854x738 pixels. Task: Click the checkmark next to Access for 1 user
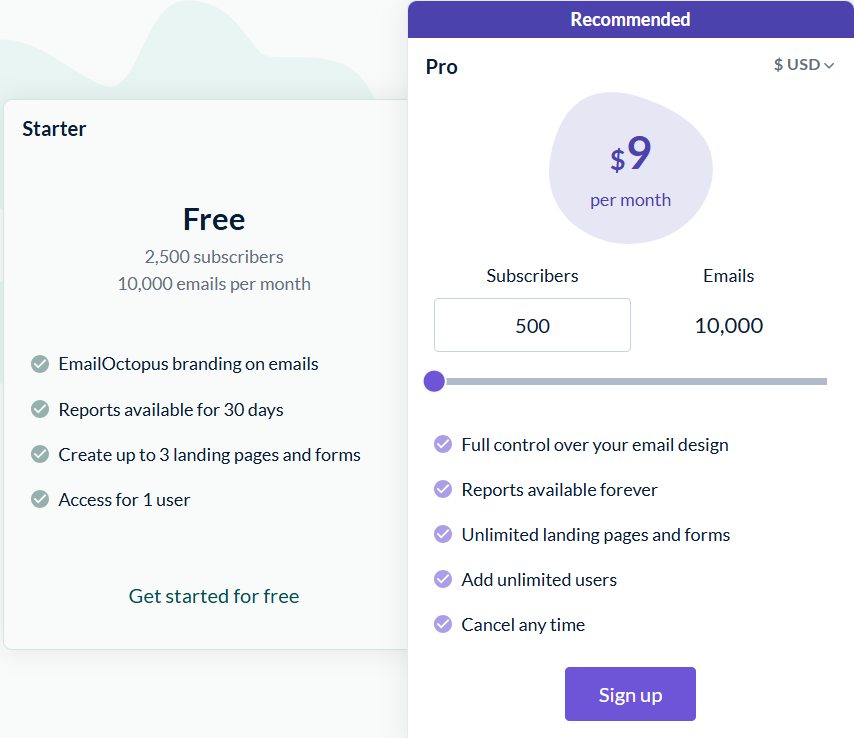point(40,499)
